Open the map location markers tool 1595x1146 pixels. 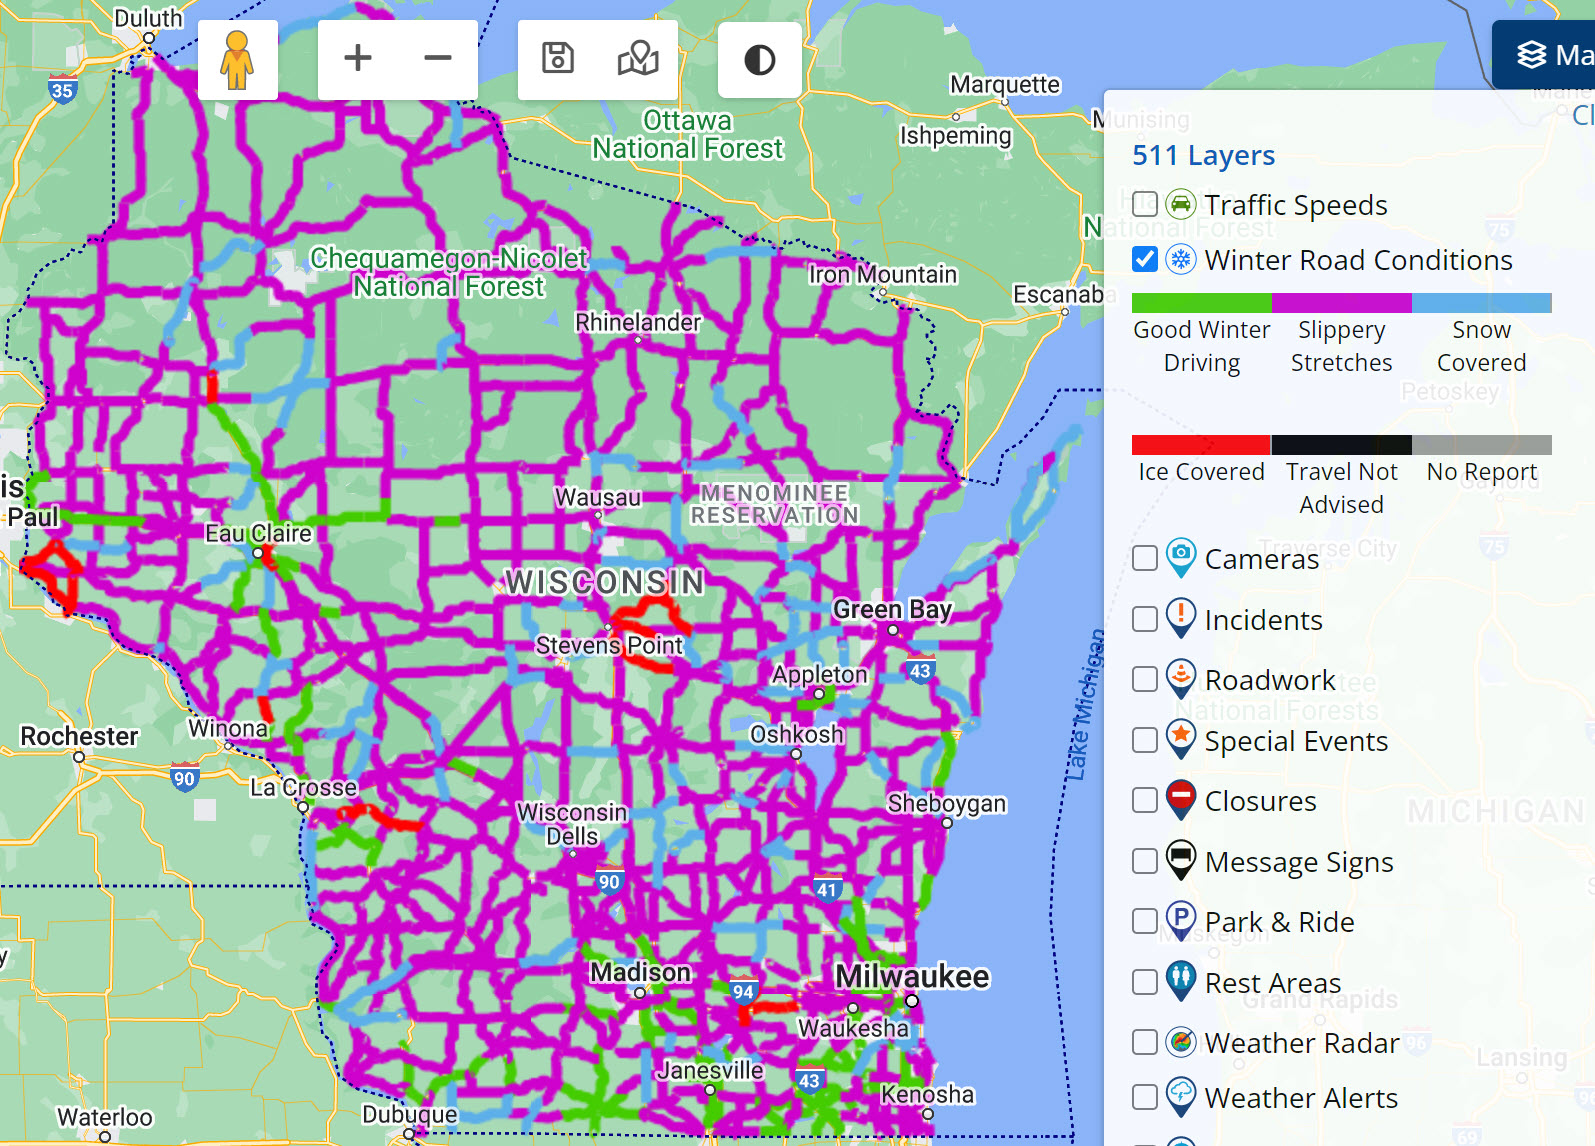(638, 59)
